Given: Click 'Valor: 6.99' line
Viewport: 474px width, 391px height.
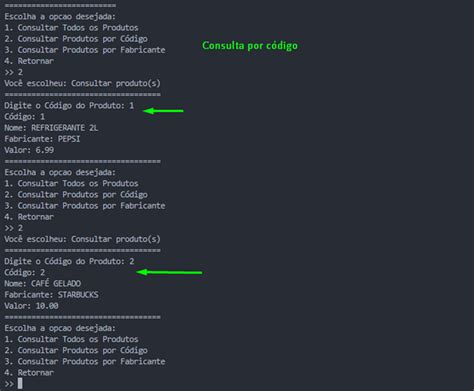Looking at the screenshot, I should 29,150.
